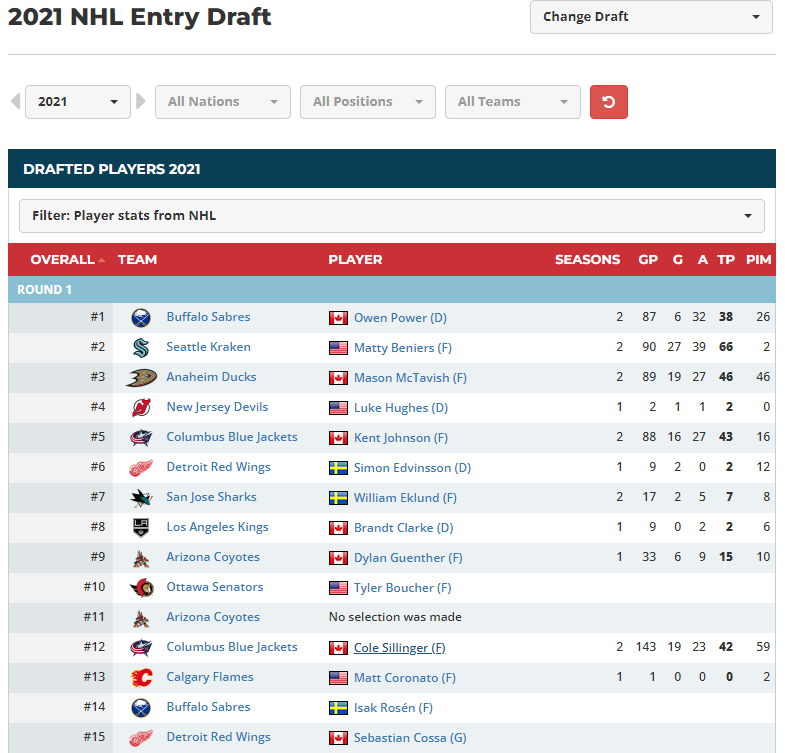785x753 pixels.
Task: Open the All Positions dropdown
Action: (x=367, y=102)
